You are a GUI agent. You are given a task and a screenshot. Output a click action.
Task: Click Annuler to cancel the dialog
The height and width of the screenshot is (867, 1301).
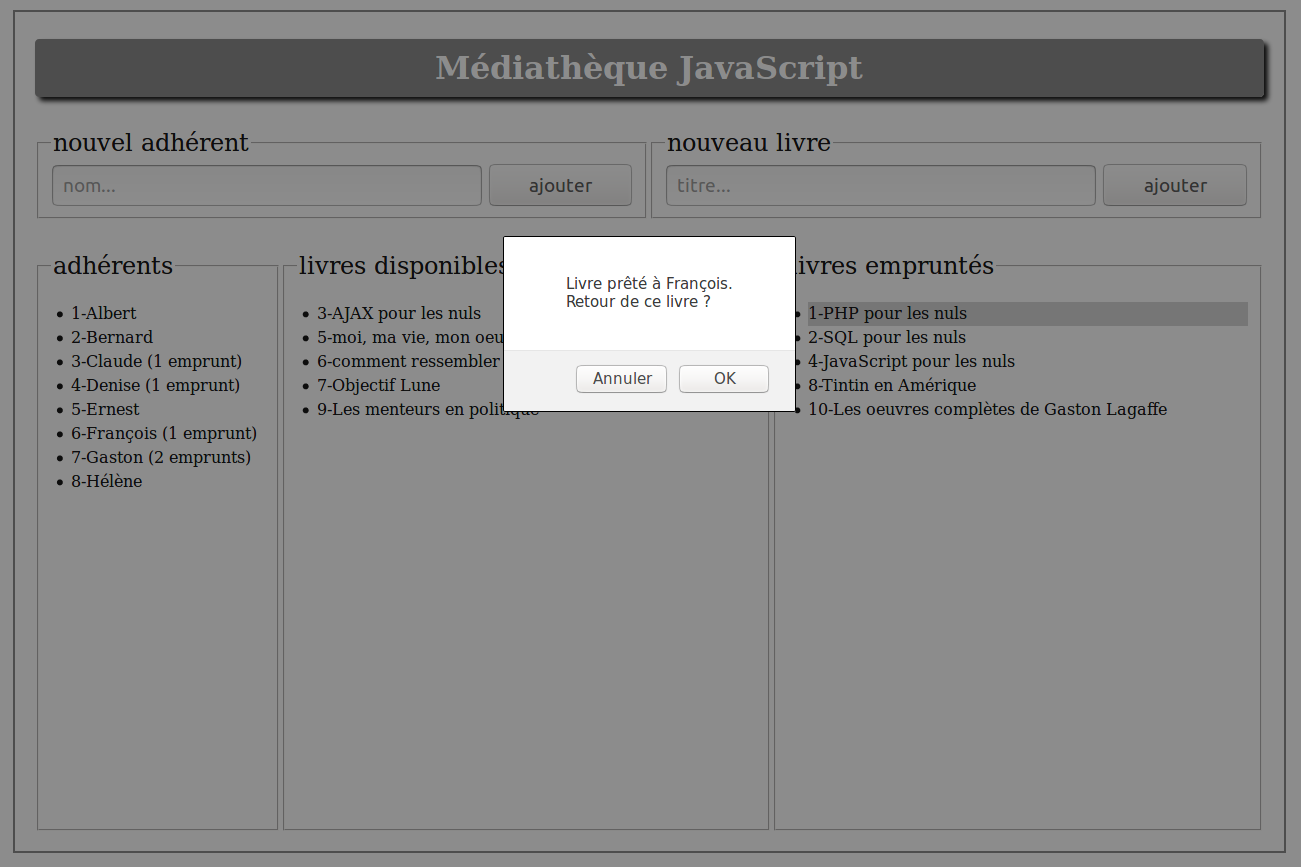[x=621, y=379]
